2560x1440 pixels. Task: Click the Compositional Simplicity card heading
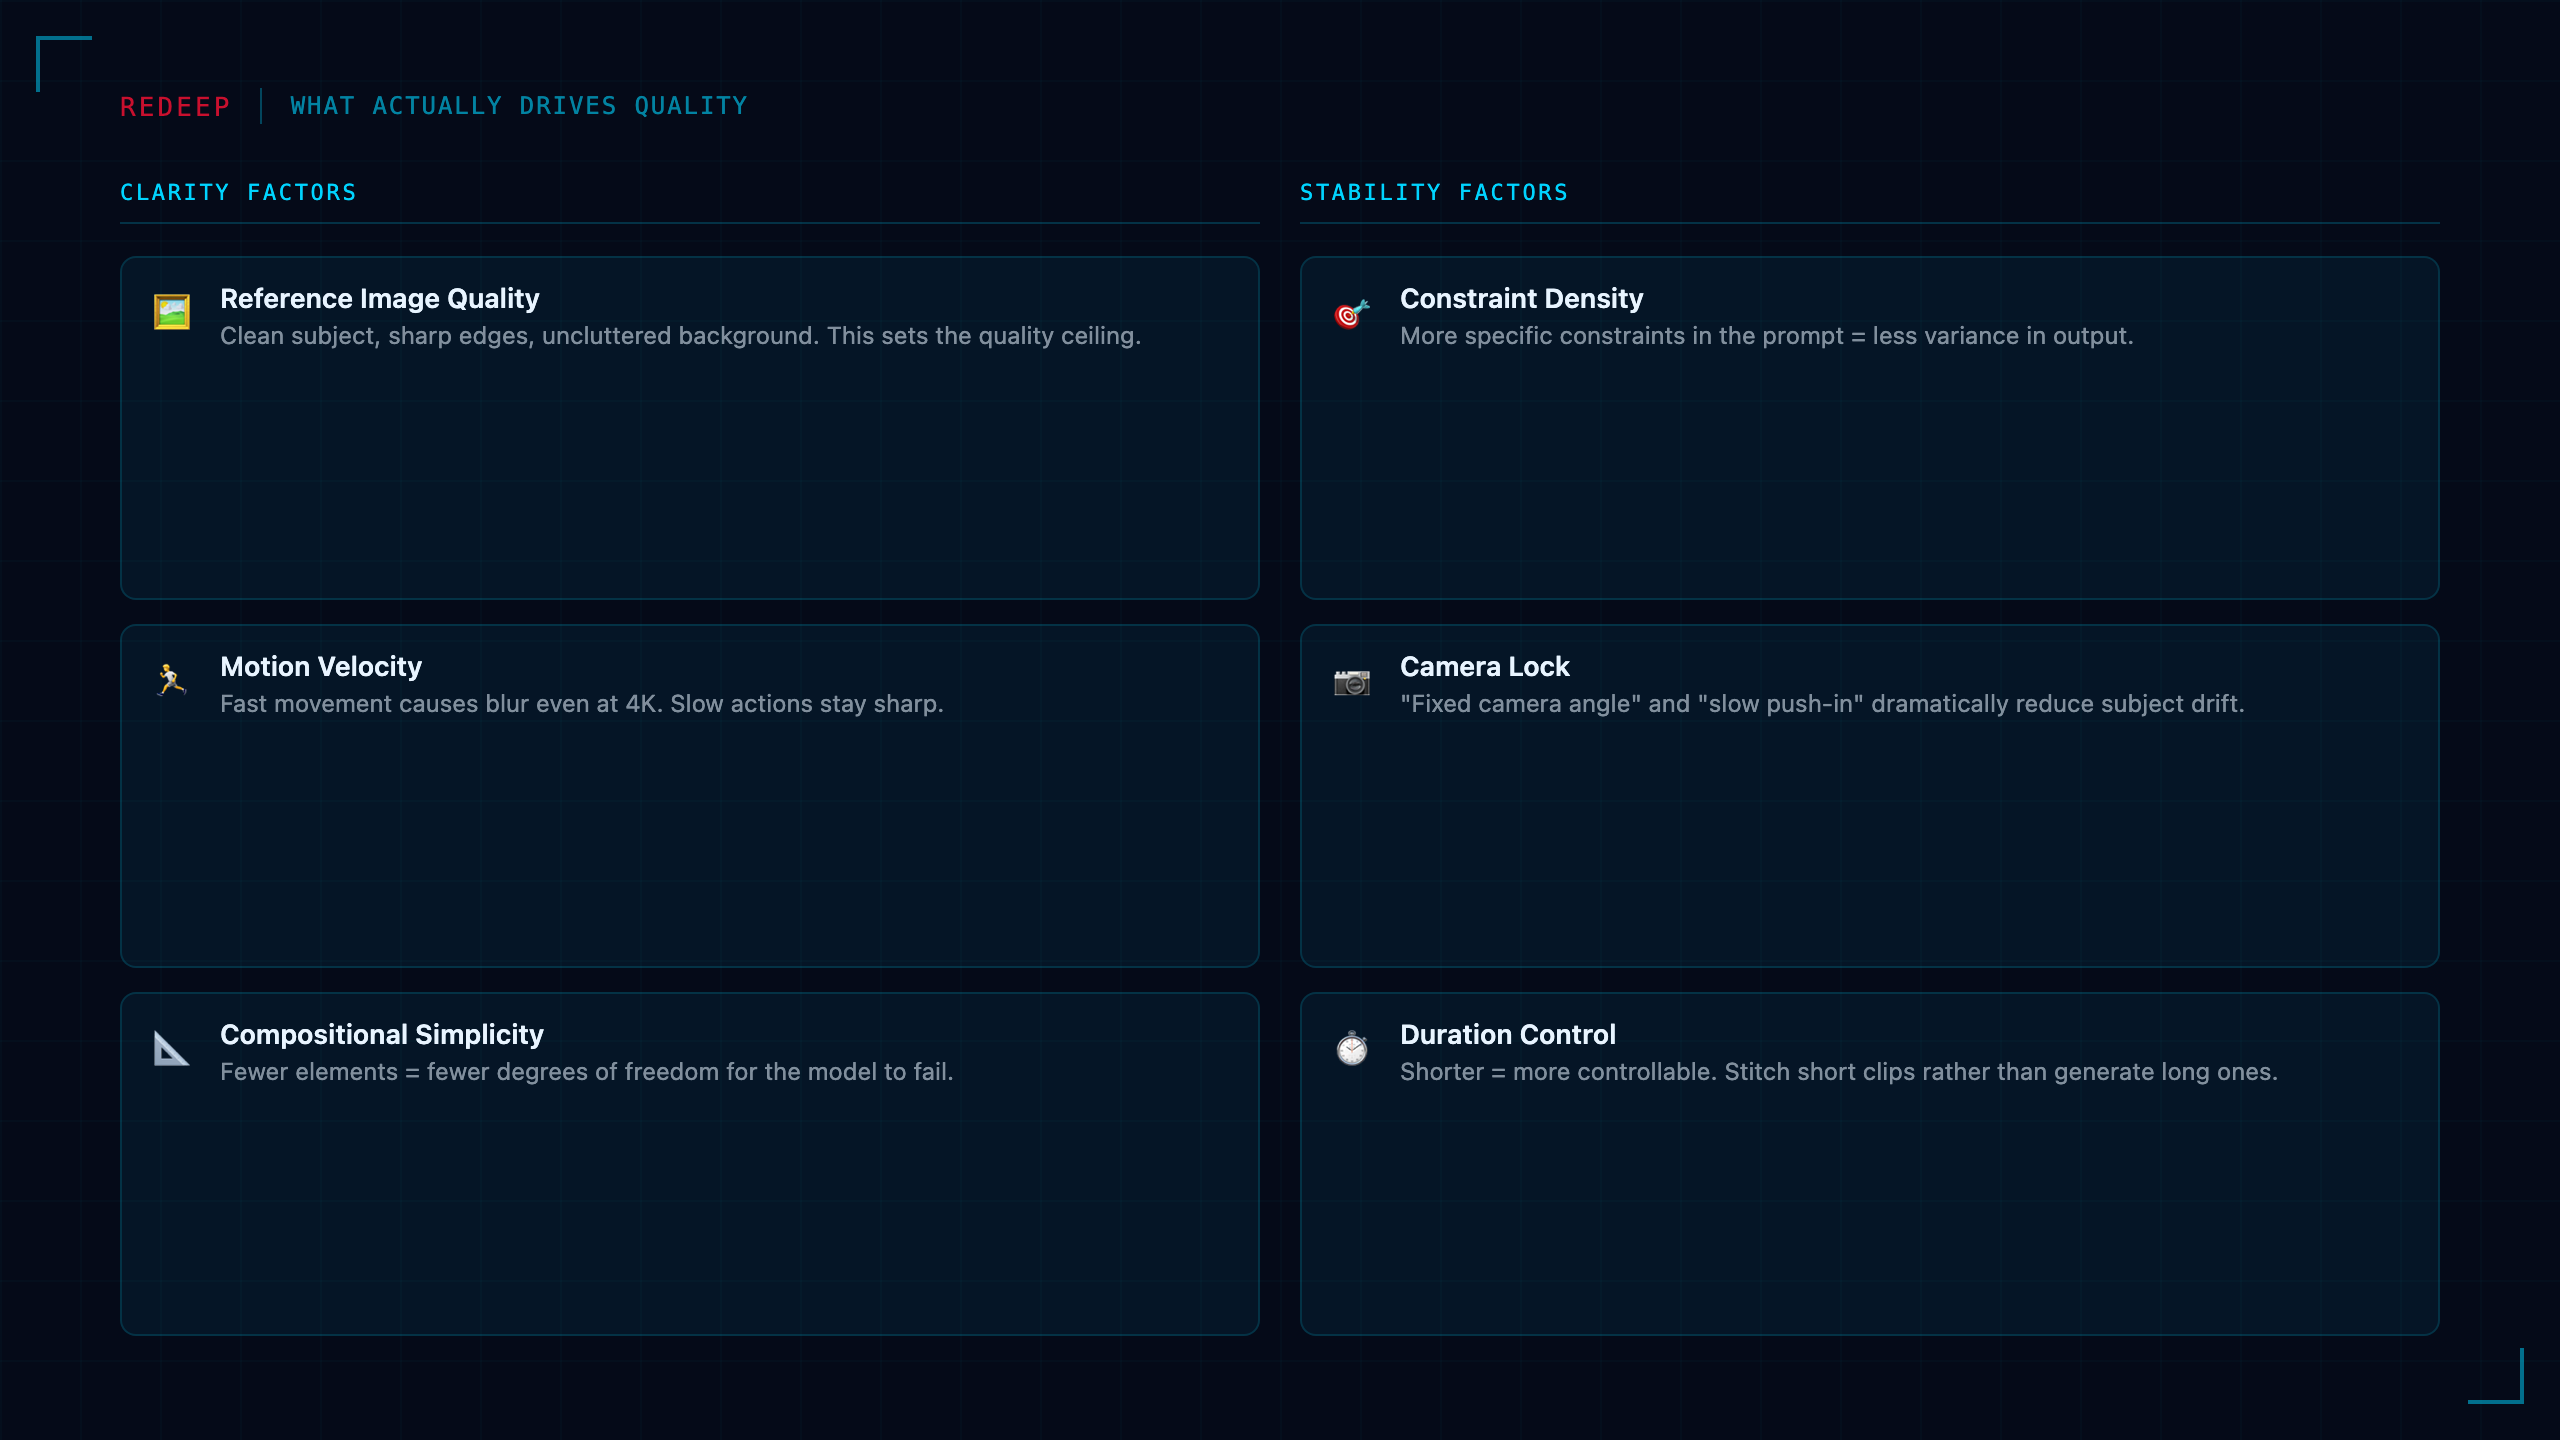(382, 1034)
